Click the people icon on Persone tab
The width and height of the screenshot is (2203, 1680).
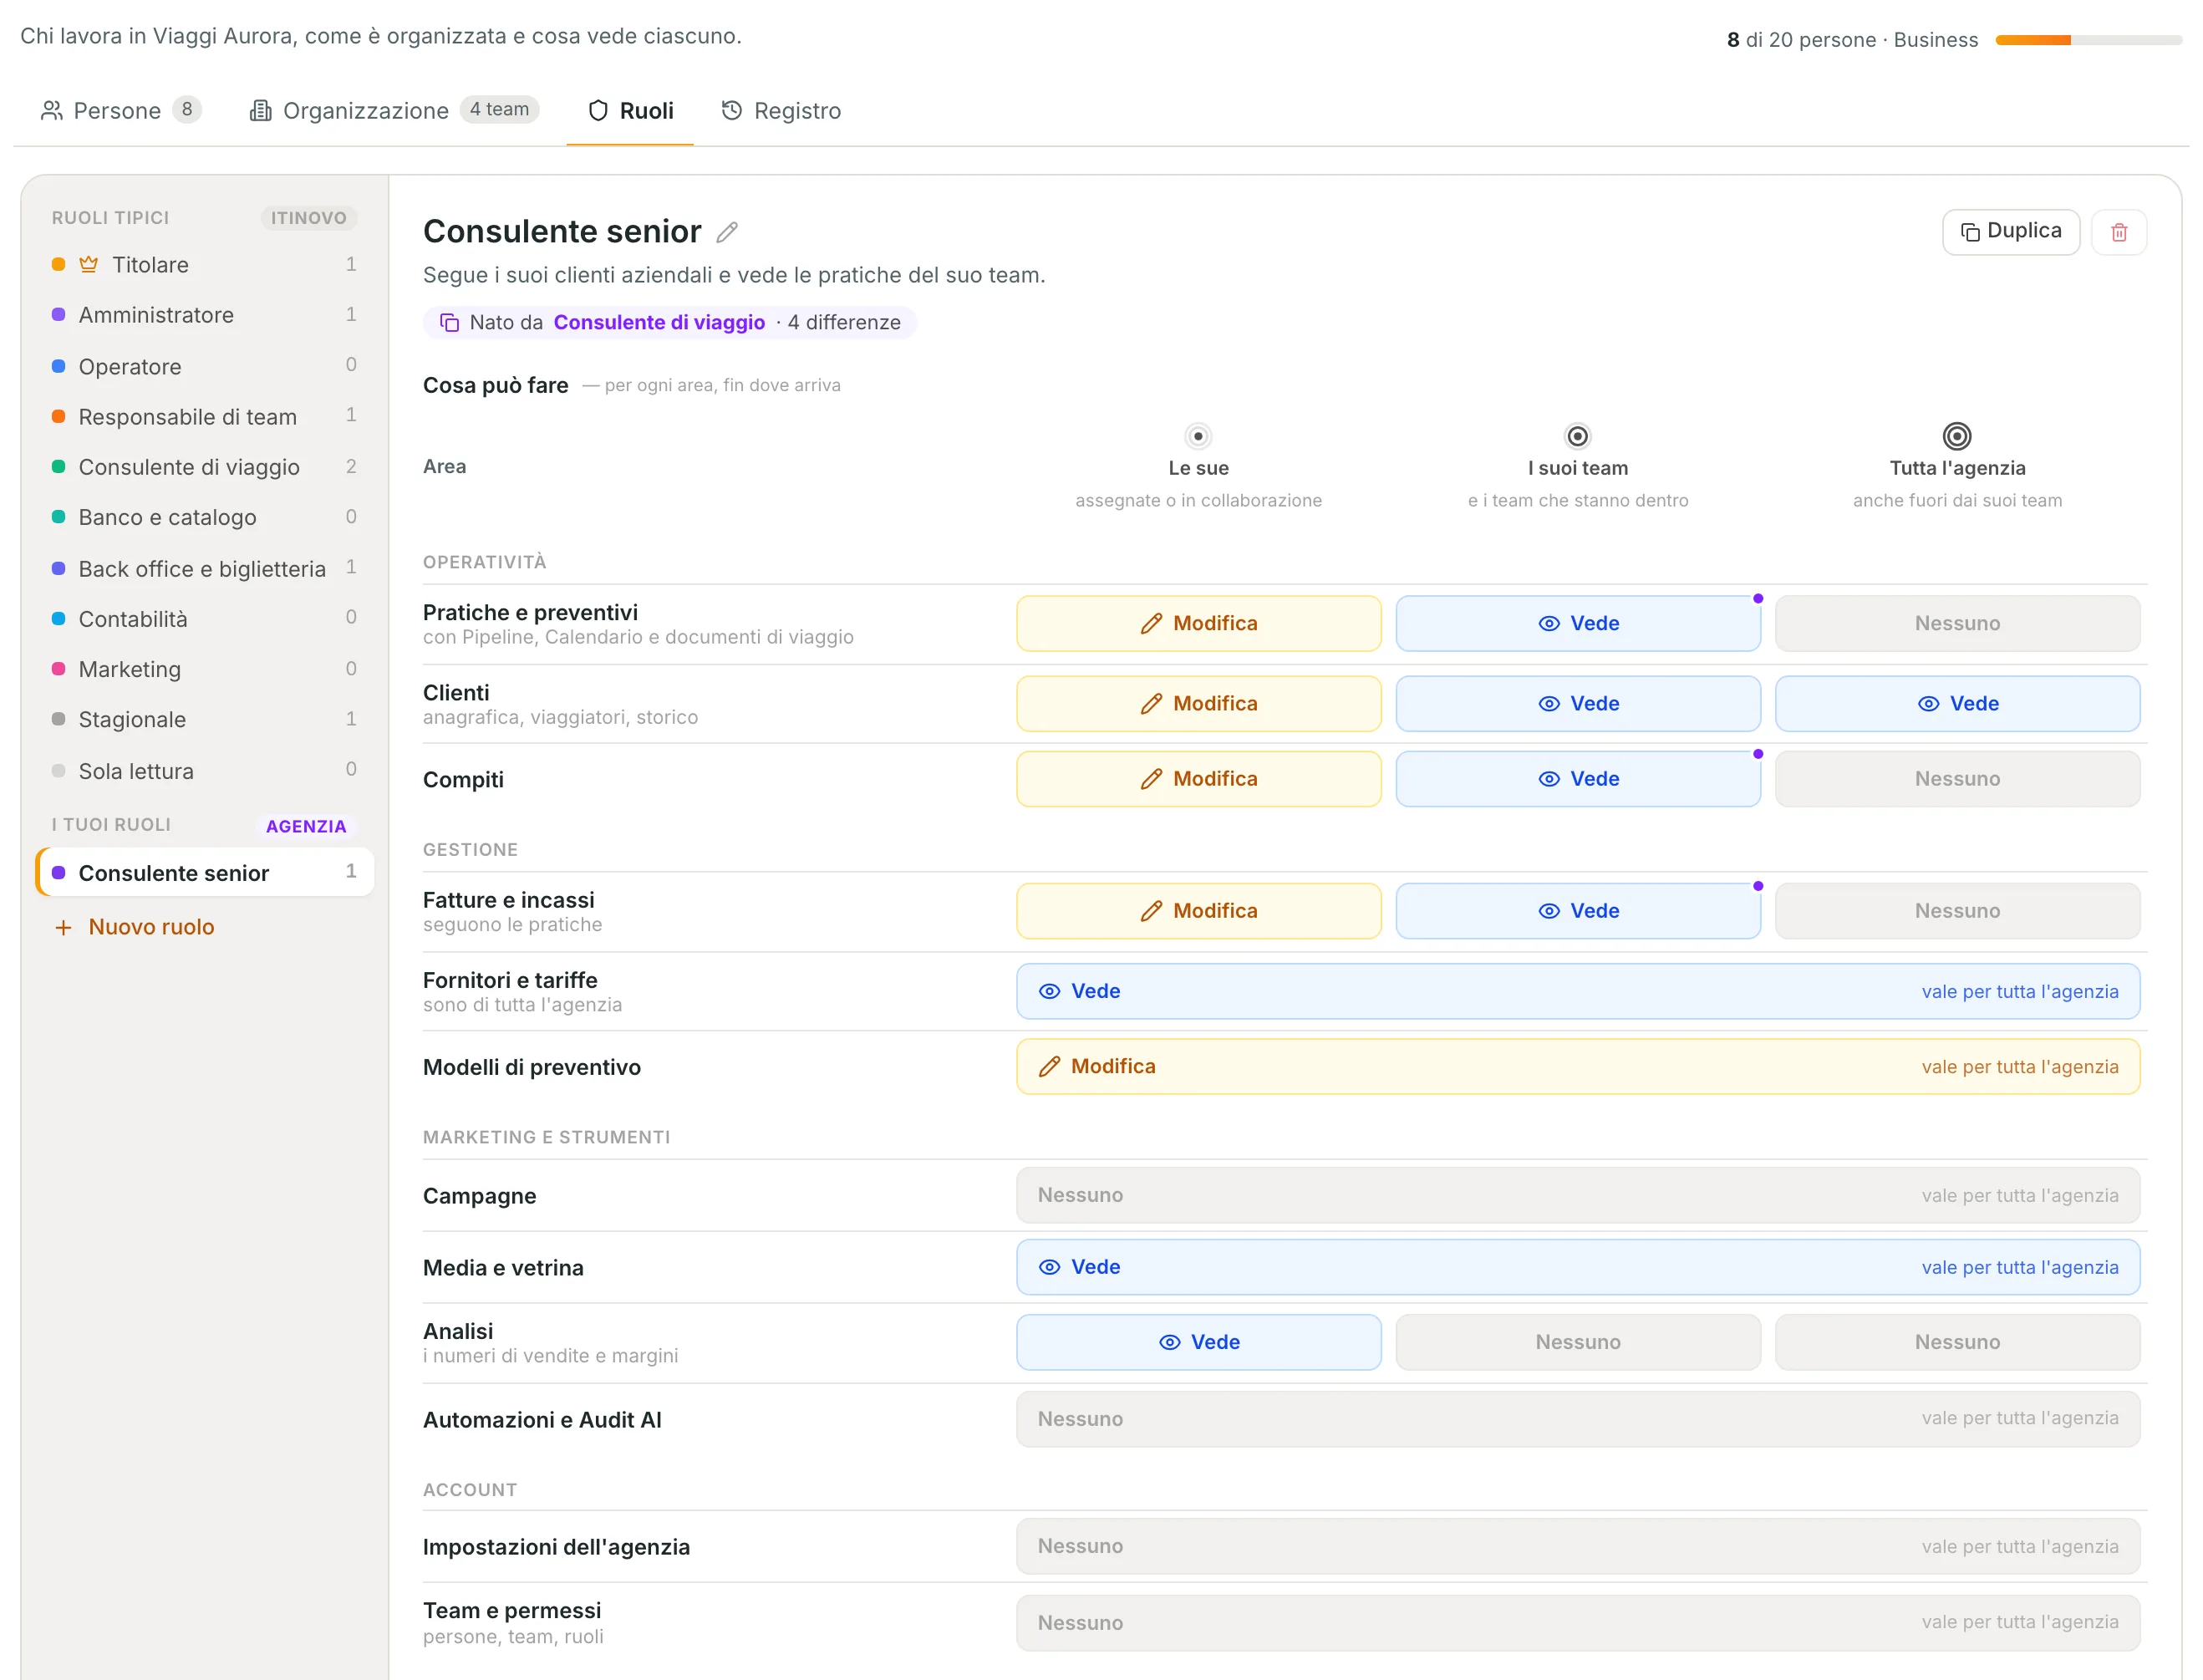point(52,110)
